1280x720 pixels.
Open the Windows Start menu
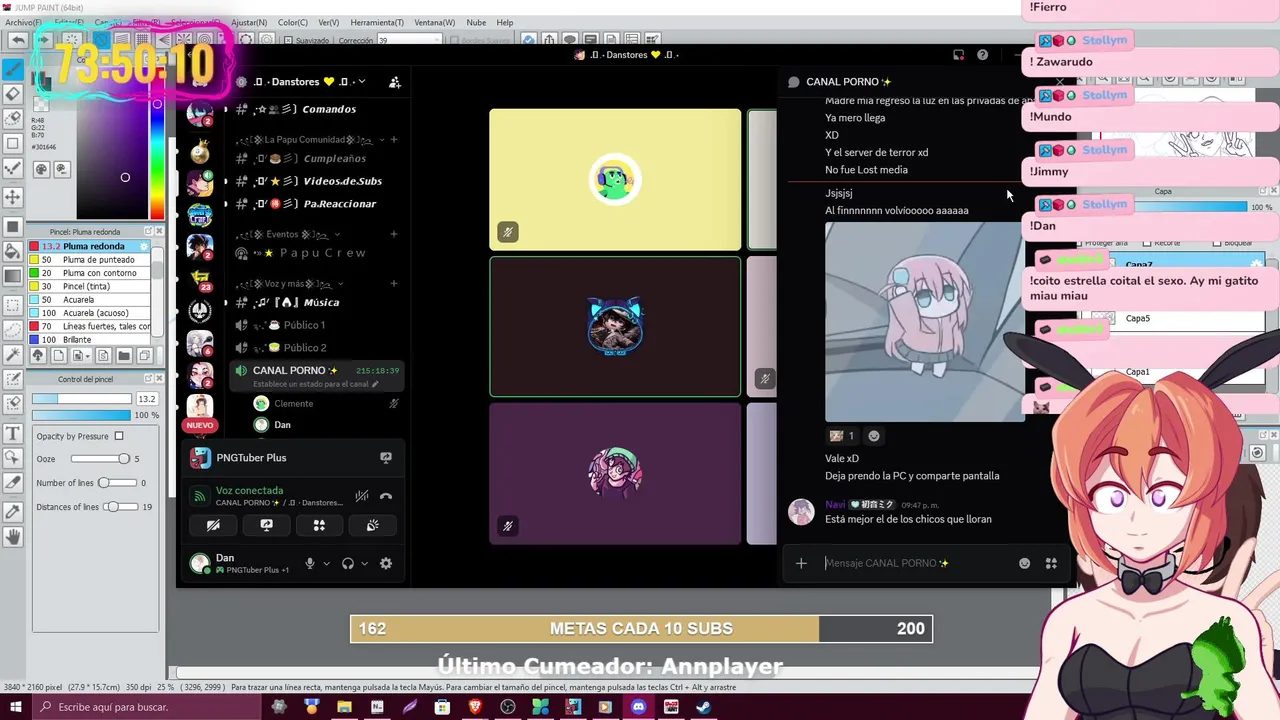(x=17, y=707)
